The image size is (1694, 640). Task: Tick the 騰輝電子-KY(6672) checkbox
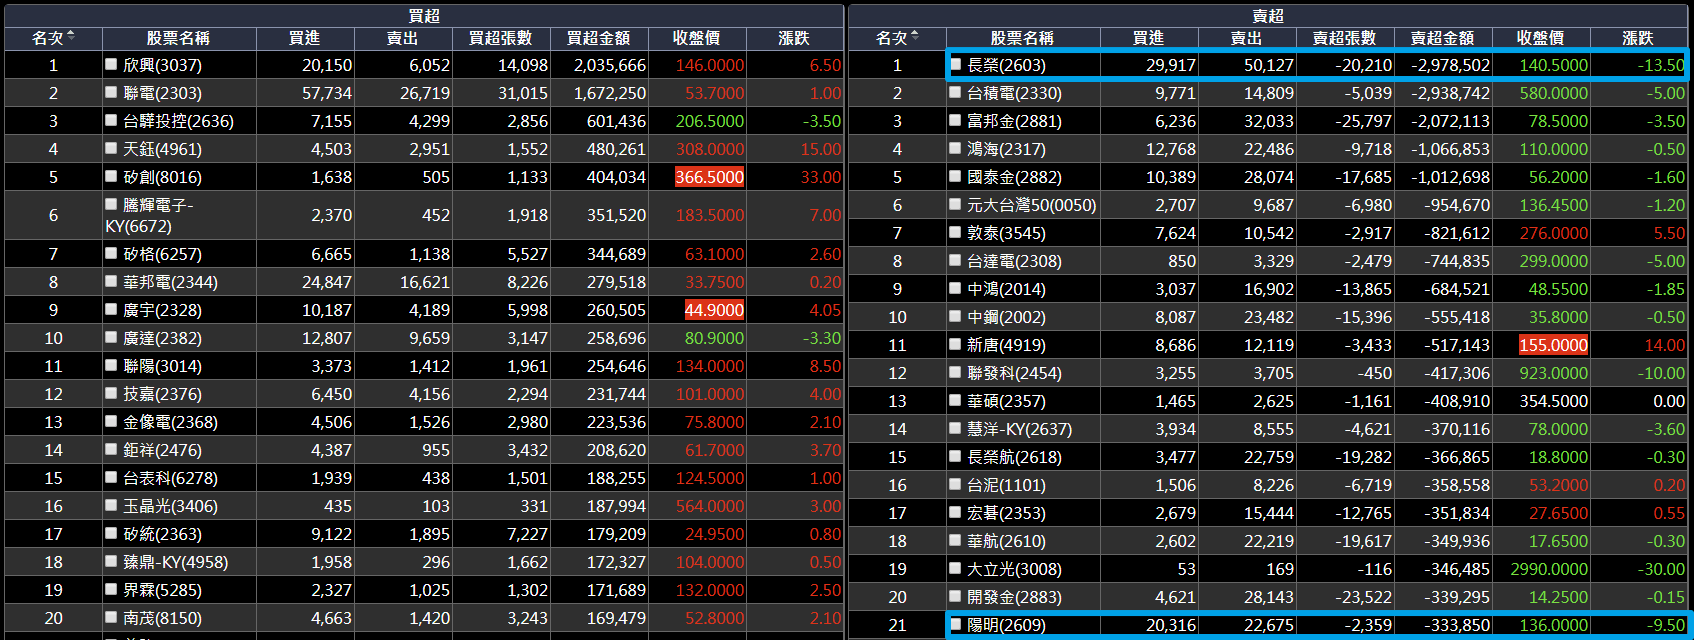[111, 204]
